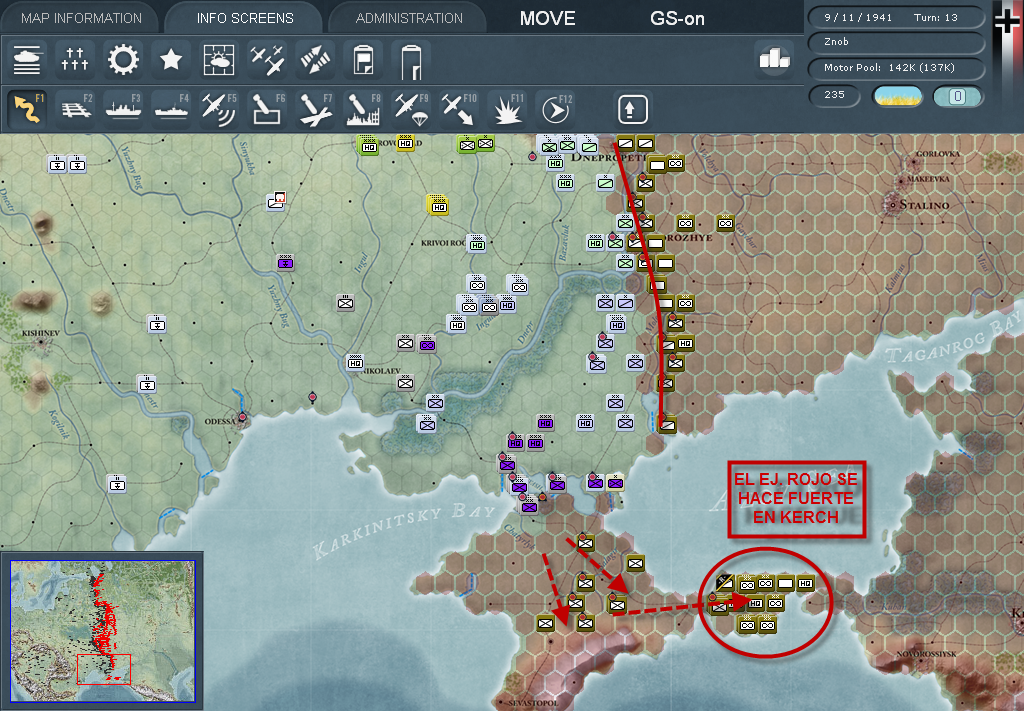The image size is (1024, 711).
Task: Open the air doctrine three-planes icon
Action: click(267, 60)
